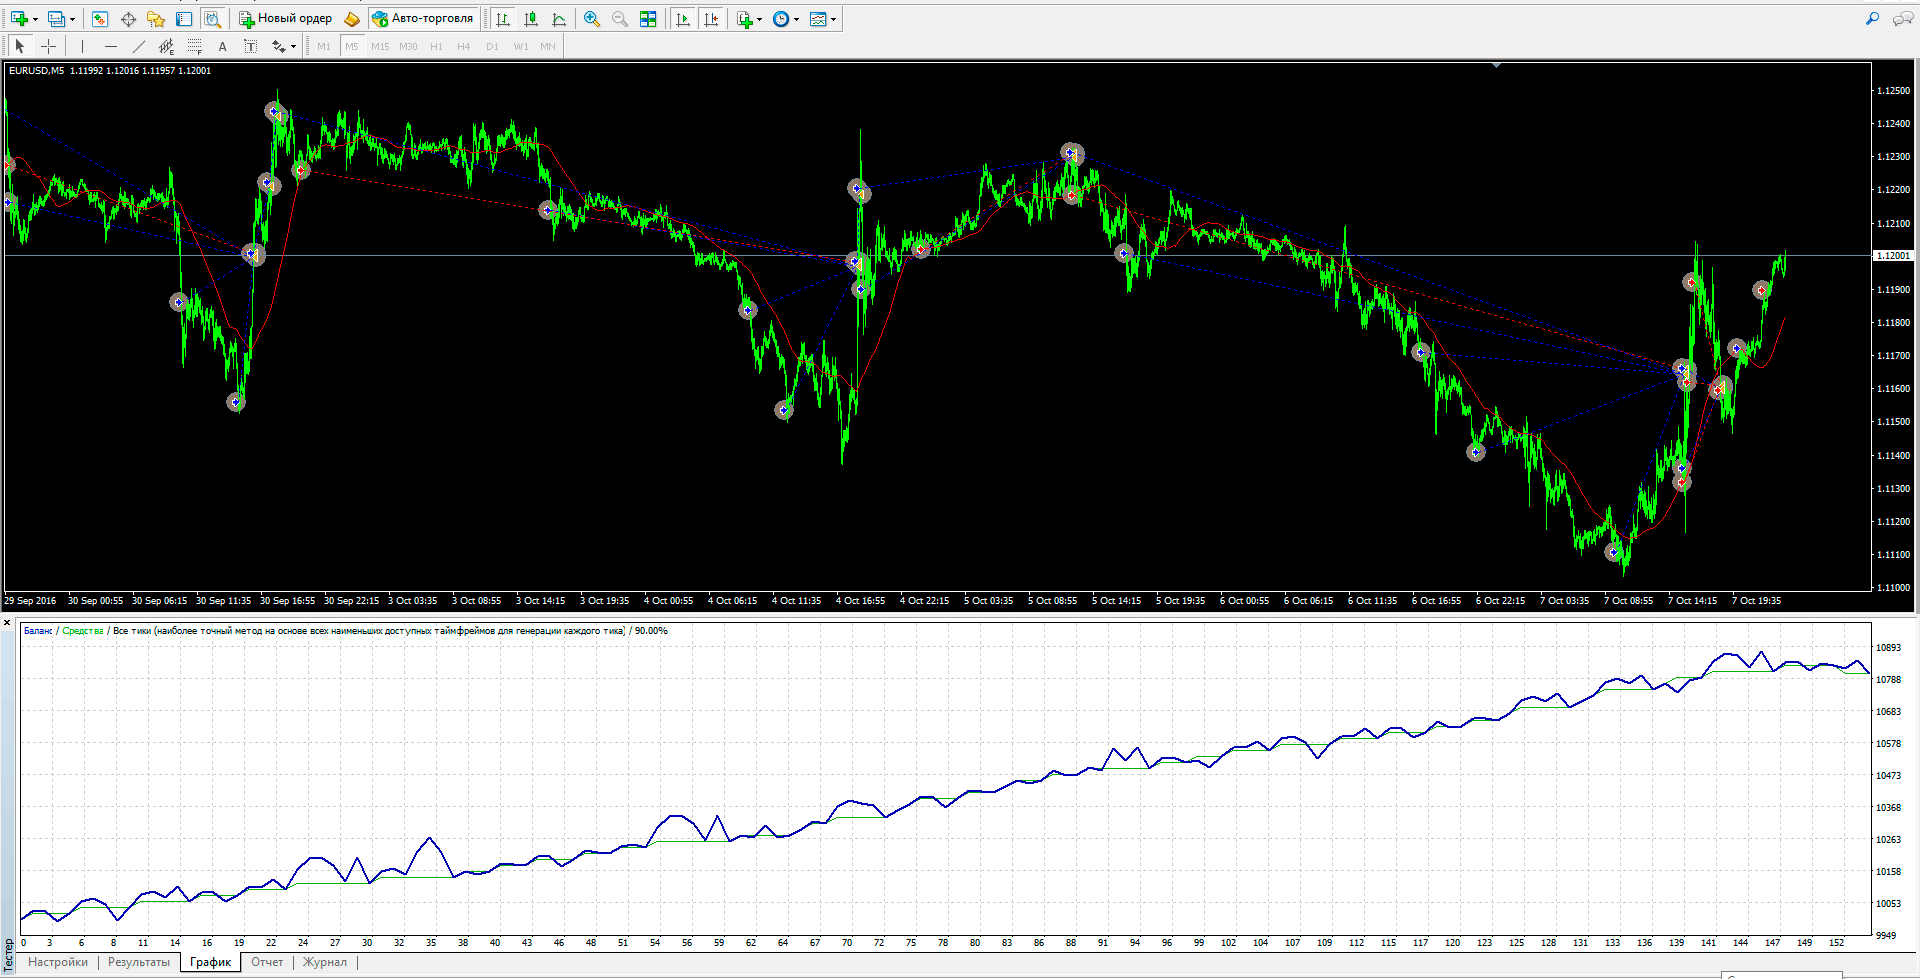The width and height of the screenshot is (1920, 979).
Task: Select the trendline tool
Action: click(138, 46)
